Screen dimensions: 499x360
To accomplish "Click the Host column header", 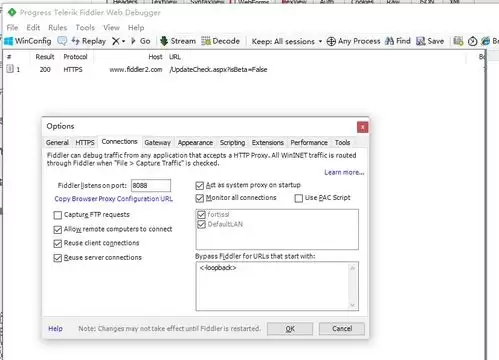I will pyautogui.click(x=155, y=57).
